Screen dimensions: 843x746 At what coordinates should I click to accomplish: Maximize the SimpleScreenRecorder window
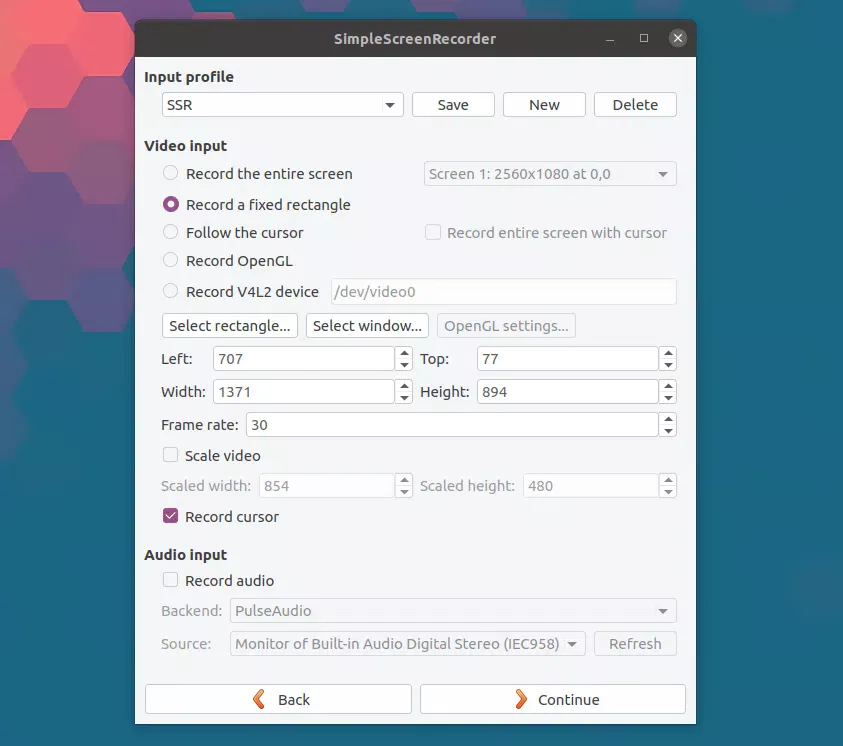point(644,38)
